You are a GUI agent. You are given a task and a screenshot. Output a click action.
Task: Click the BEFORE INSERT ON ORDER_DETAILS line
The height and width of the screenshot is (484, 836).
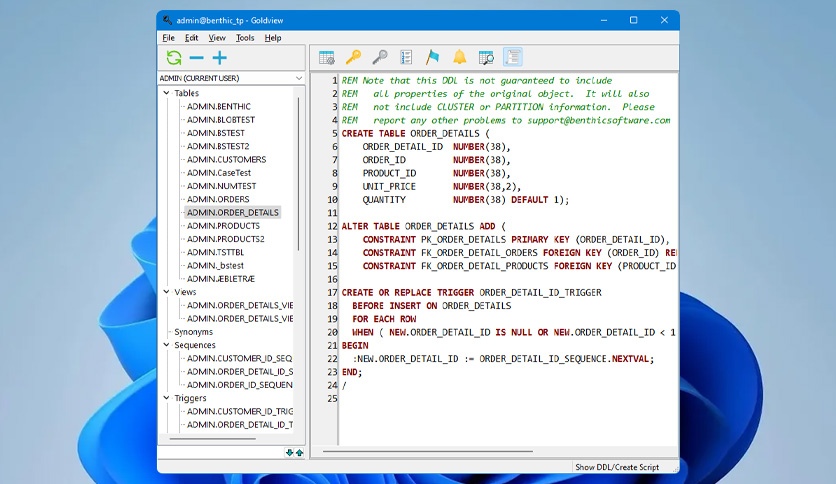(x=431, y=306)
